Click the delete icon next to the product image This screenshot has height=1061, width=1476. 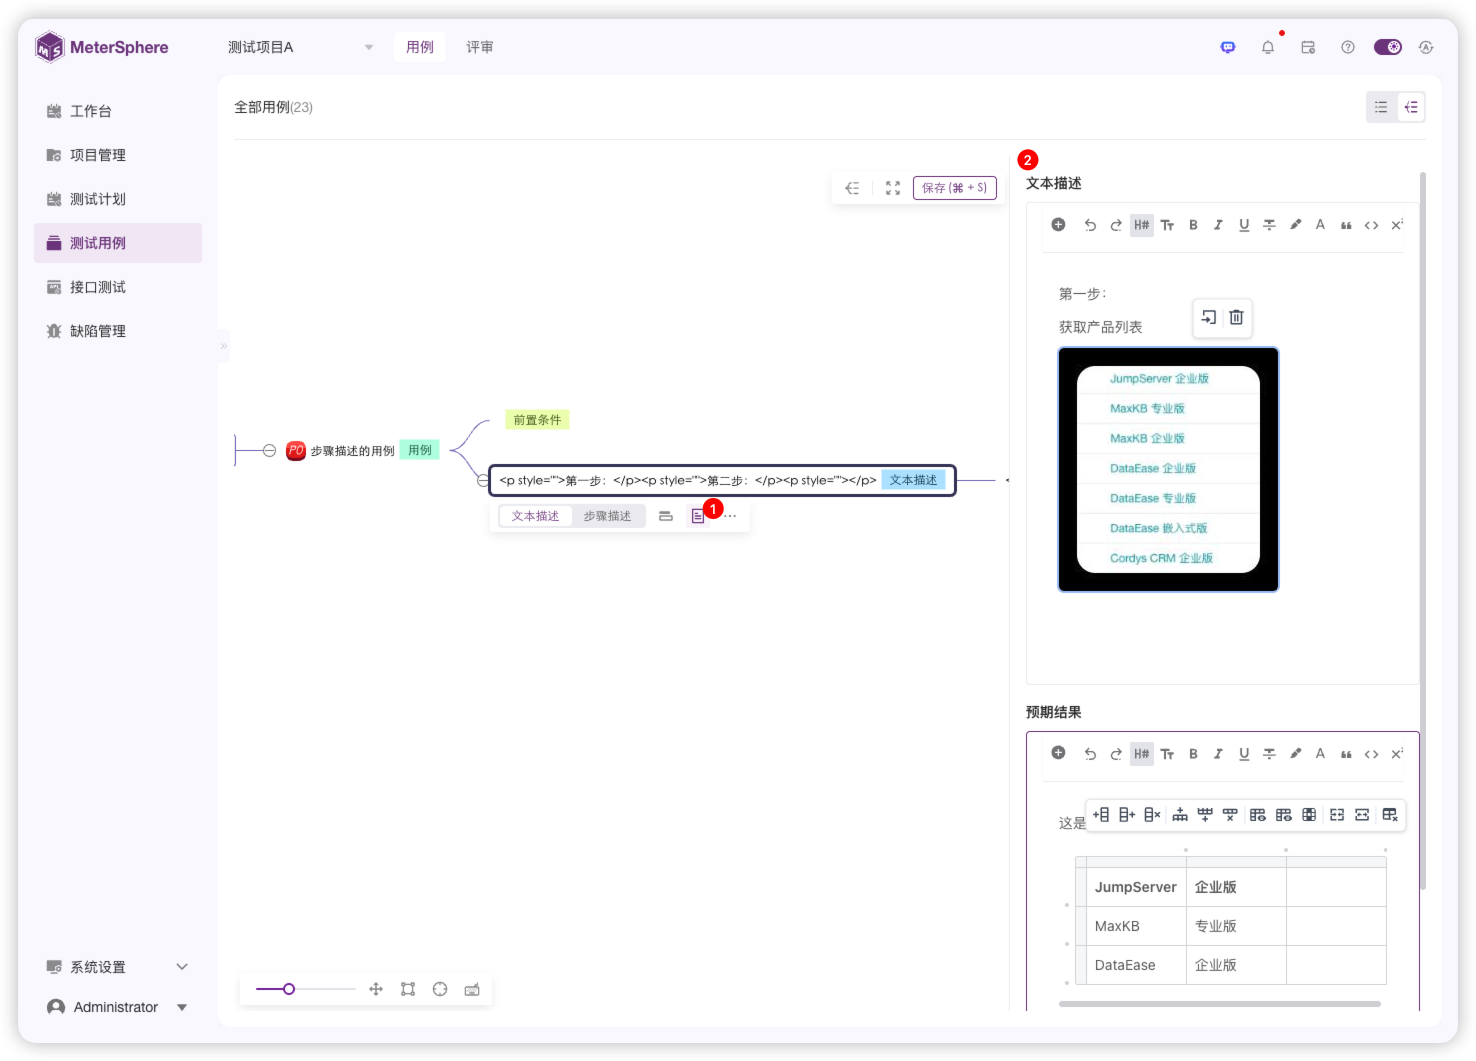tap(1236, 318)
